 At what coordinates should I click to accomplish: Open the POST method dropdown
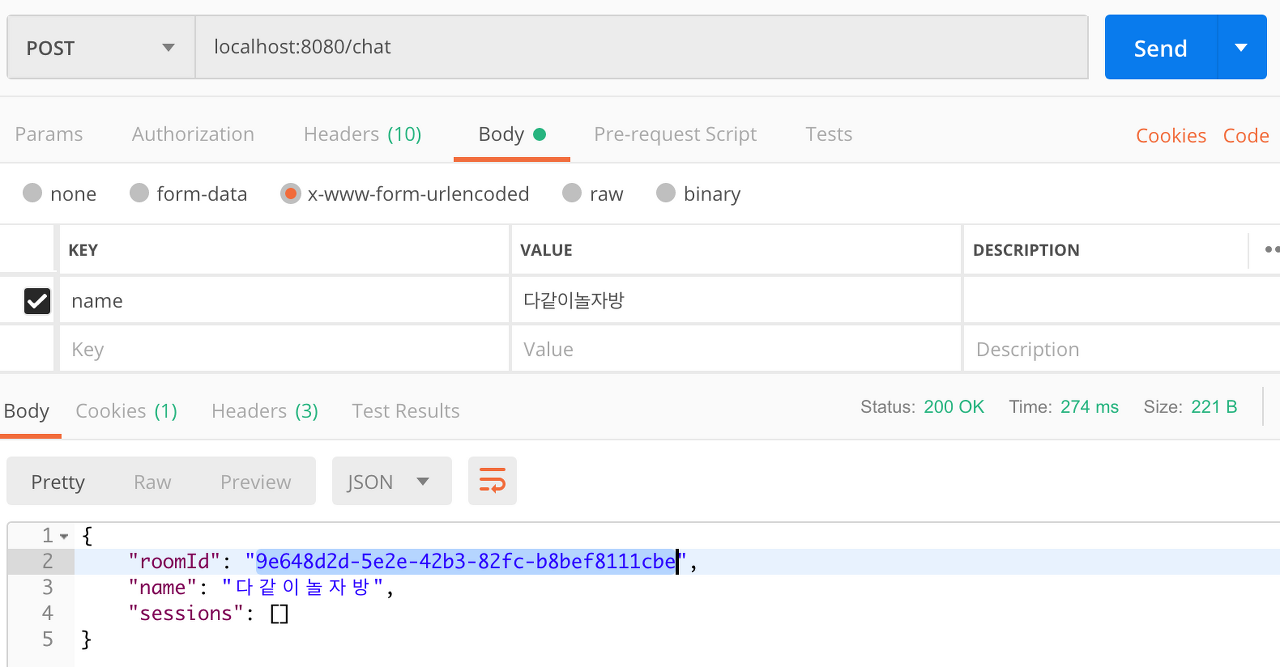(101, 47)
